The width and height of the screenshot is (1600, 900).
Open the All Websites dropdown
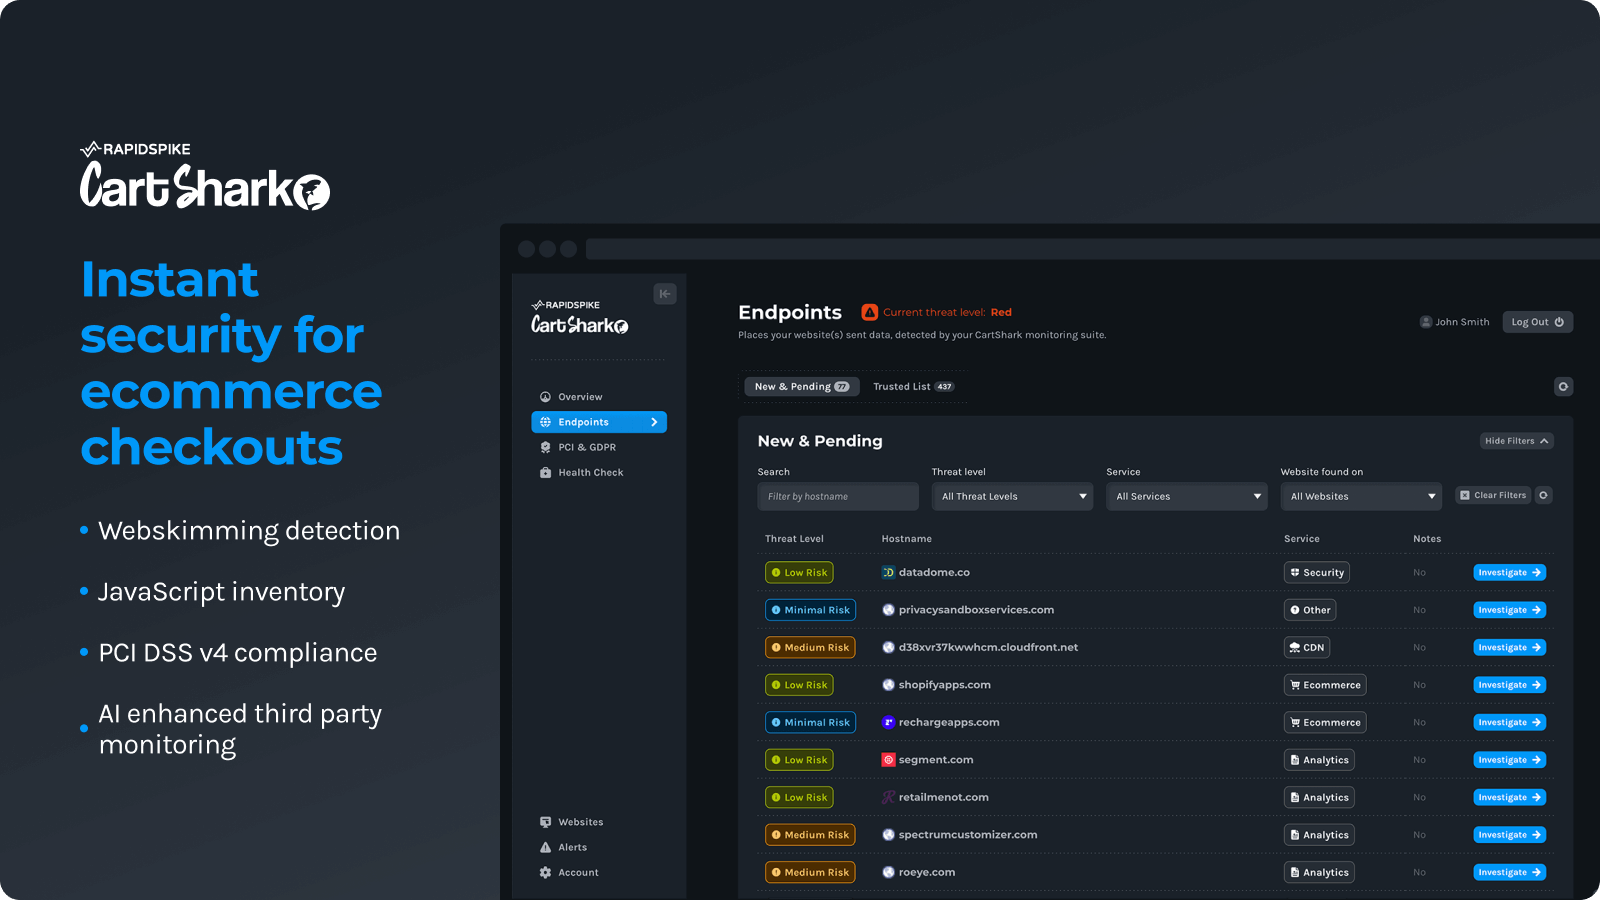(1361, 497)
